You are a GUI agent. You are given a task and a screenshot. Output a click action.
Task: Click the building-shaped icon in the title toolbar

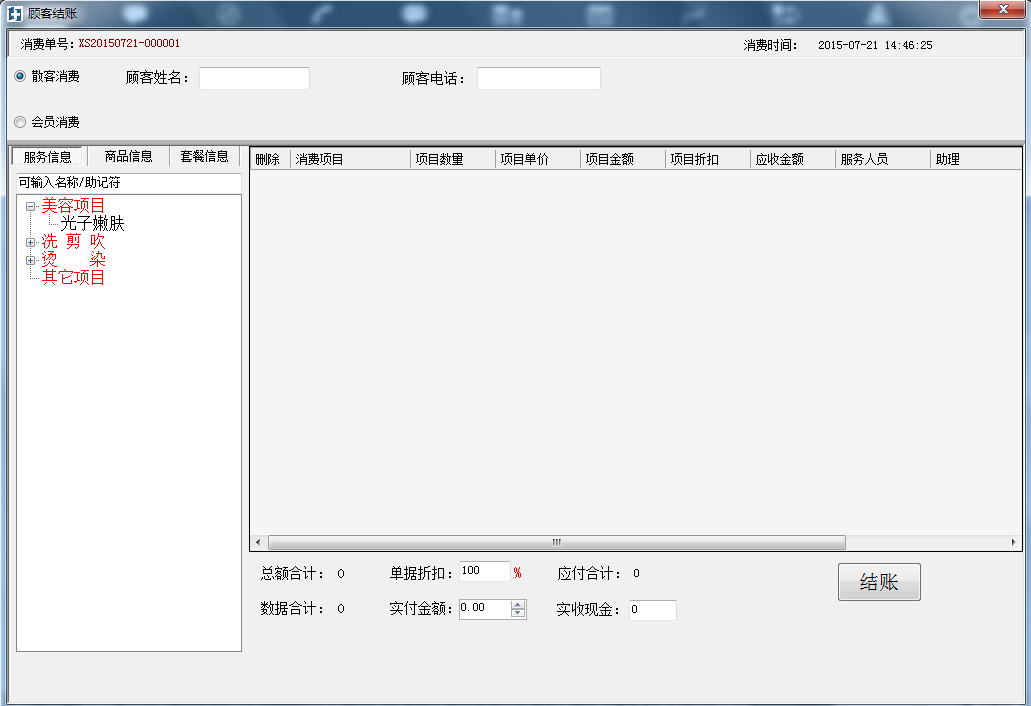pos(507,13)
